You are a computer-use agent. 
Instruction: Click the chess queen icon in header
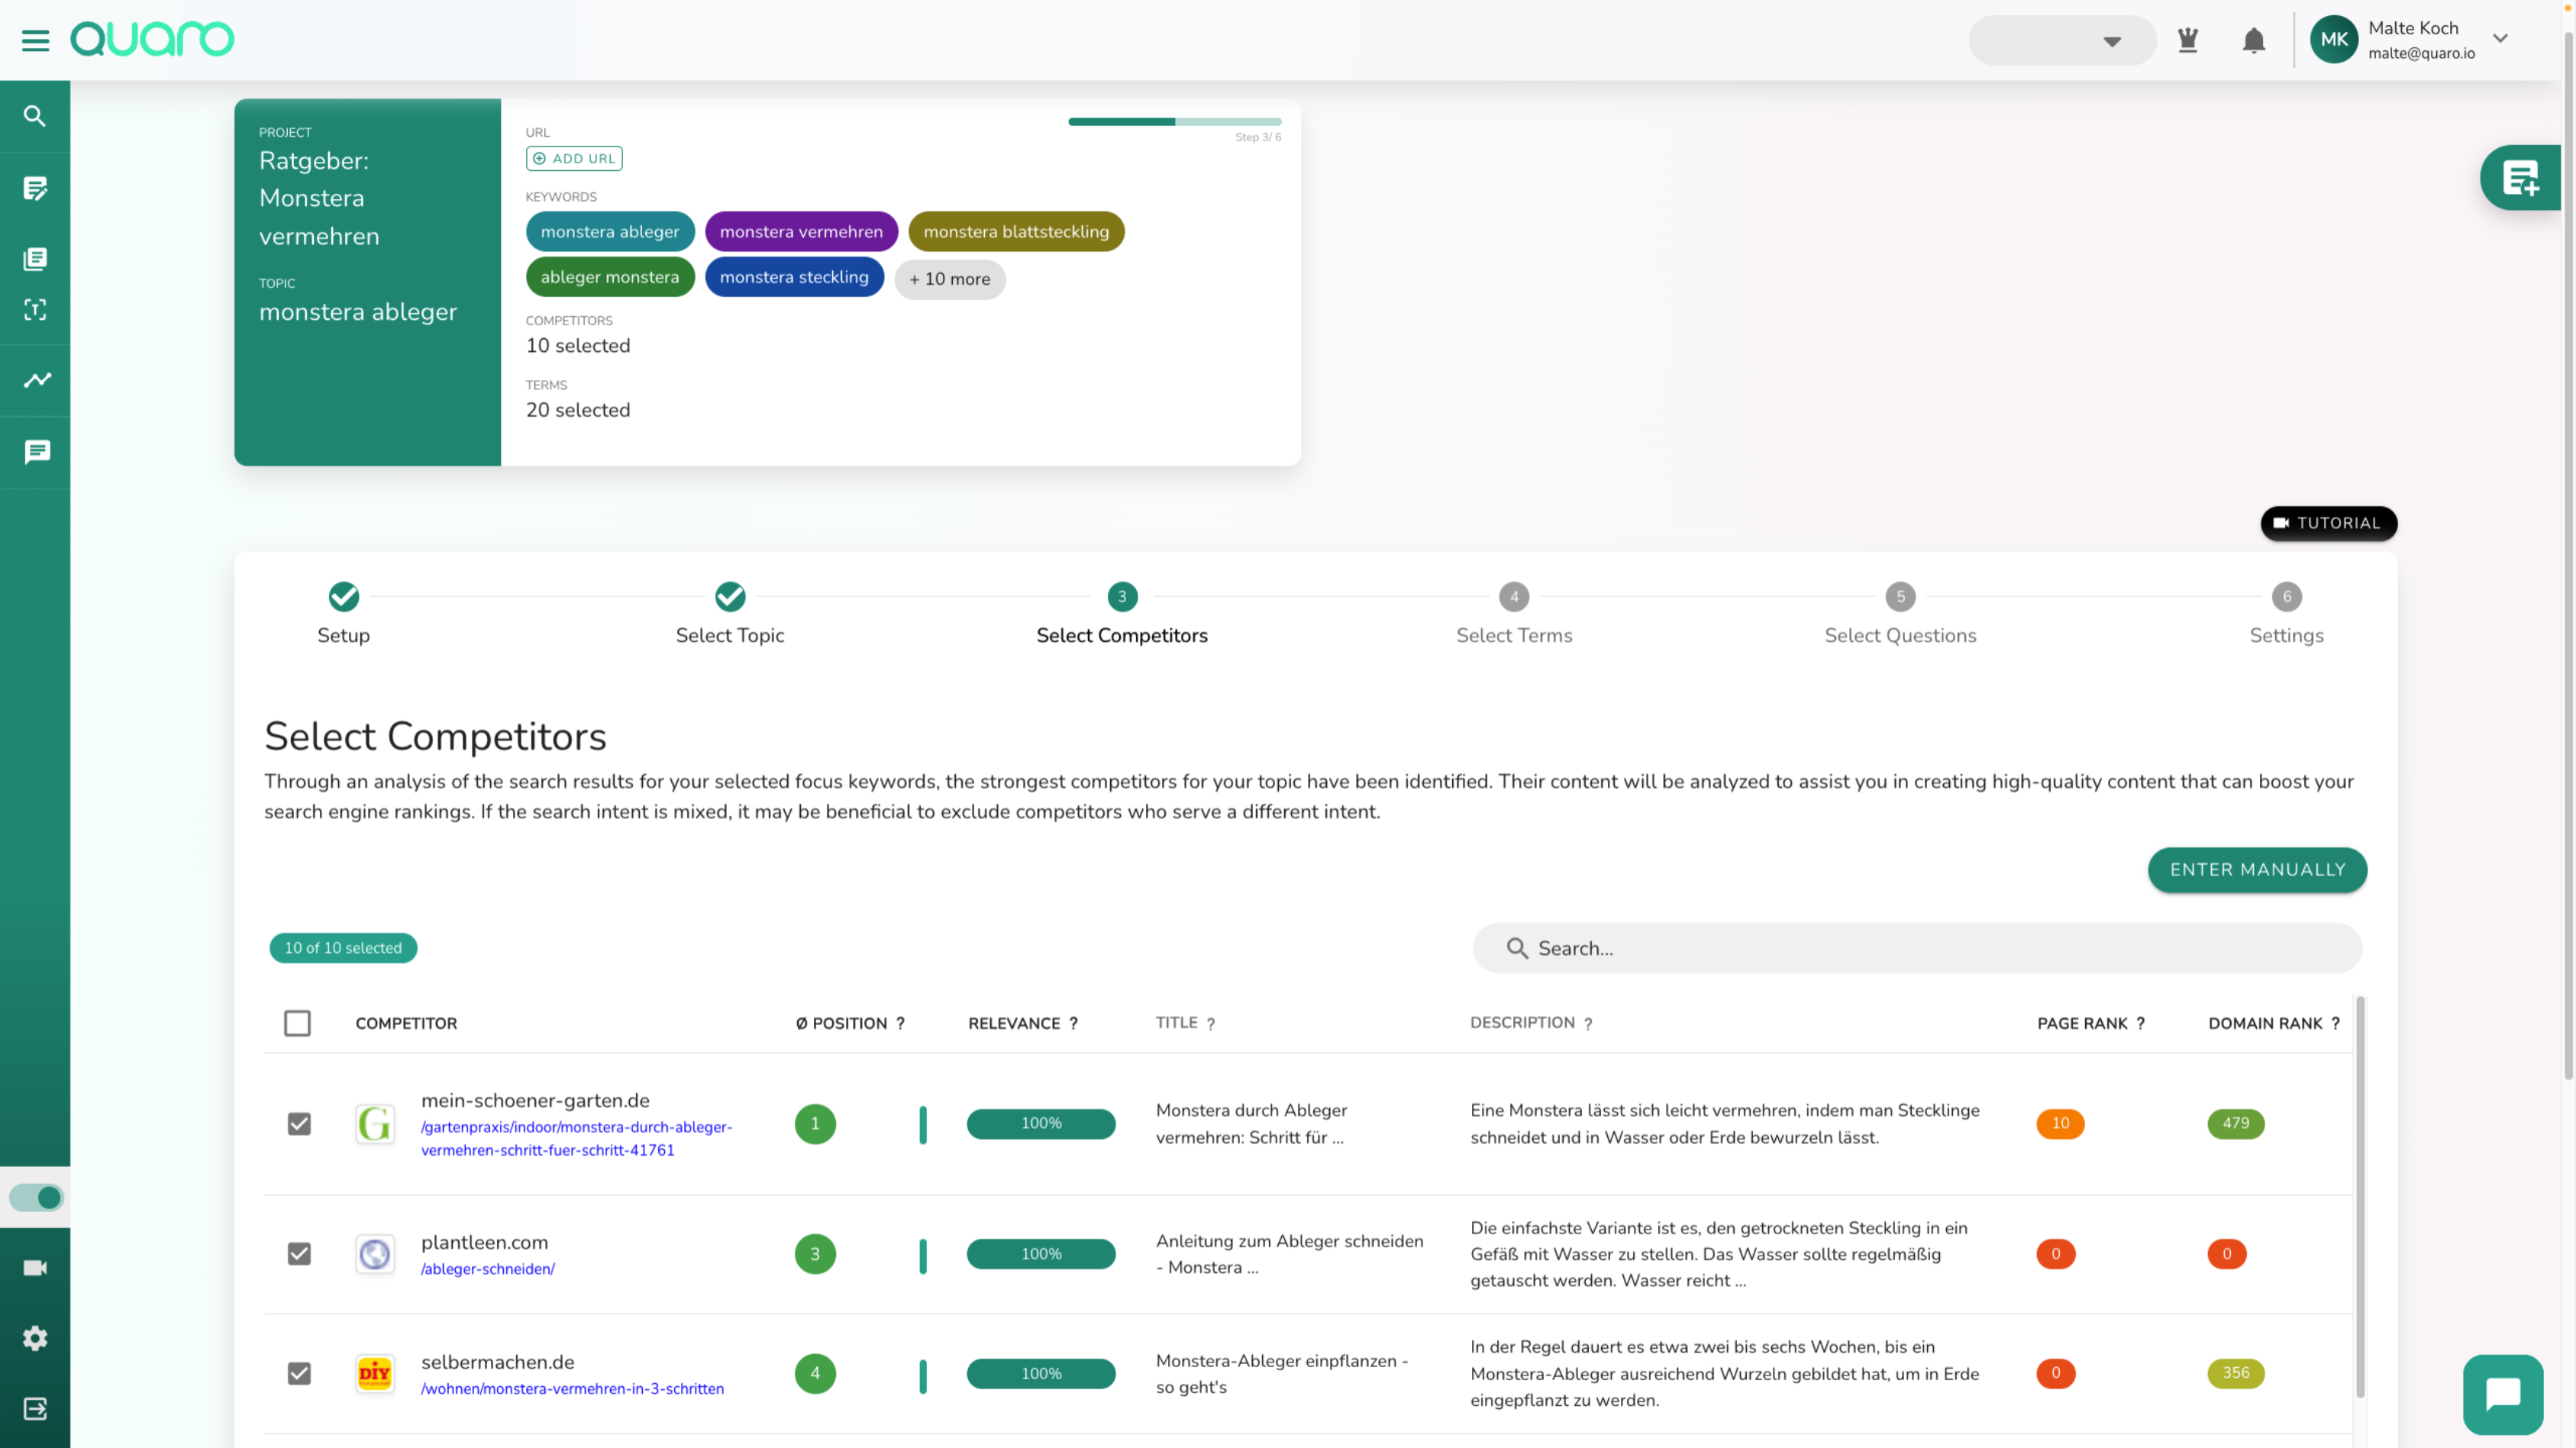2187,40
